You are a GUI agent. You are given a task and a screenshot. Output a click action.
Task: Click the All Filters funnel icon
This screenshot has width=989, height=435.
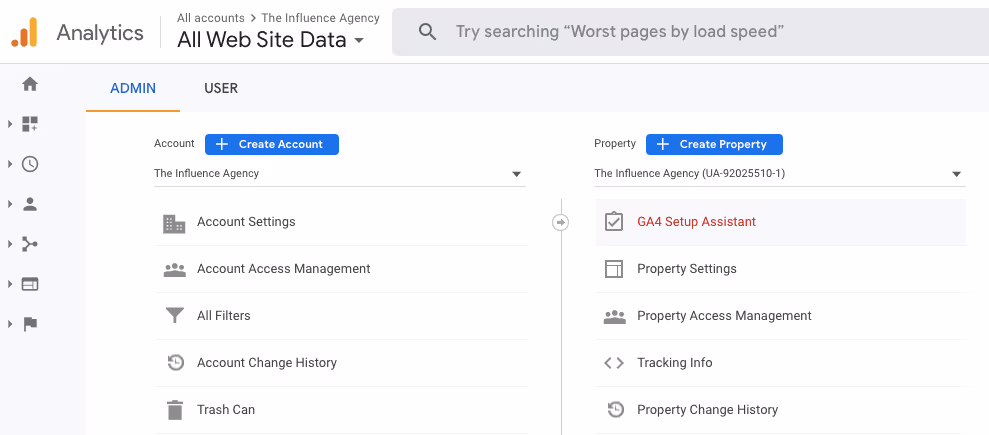[x=175, y=316]
